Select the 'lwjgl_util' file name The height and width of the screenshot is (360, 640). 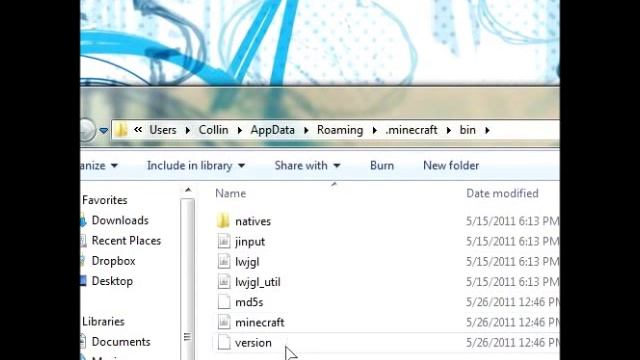[x=258, y=282]
